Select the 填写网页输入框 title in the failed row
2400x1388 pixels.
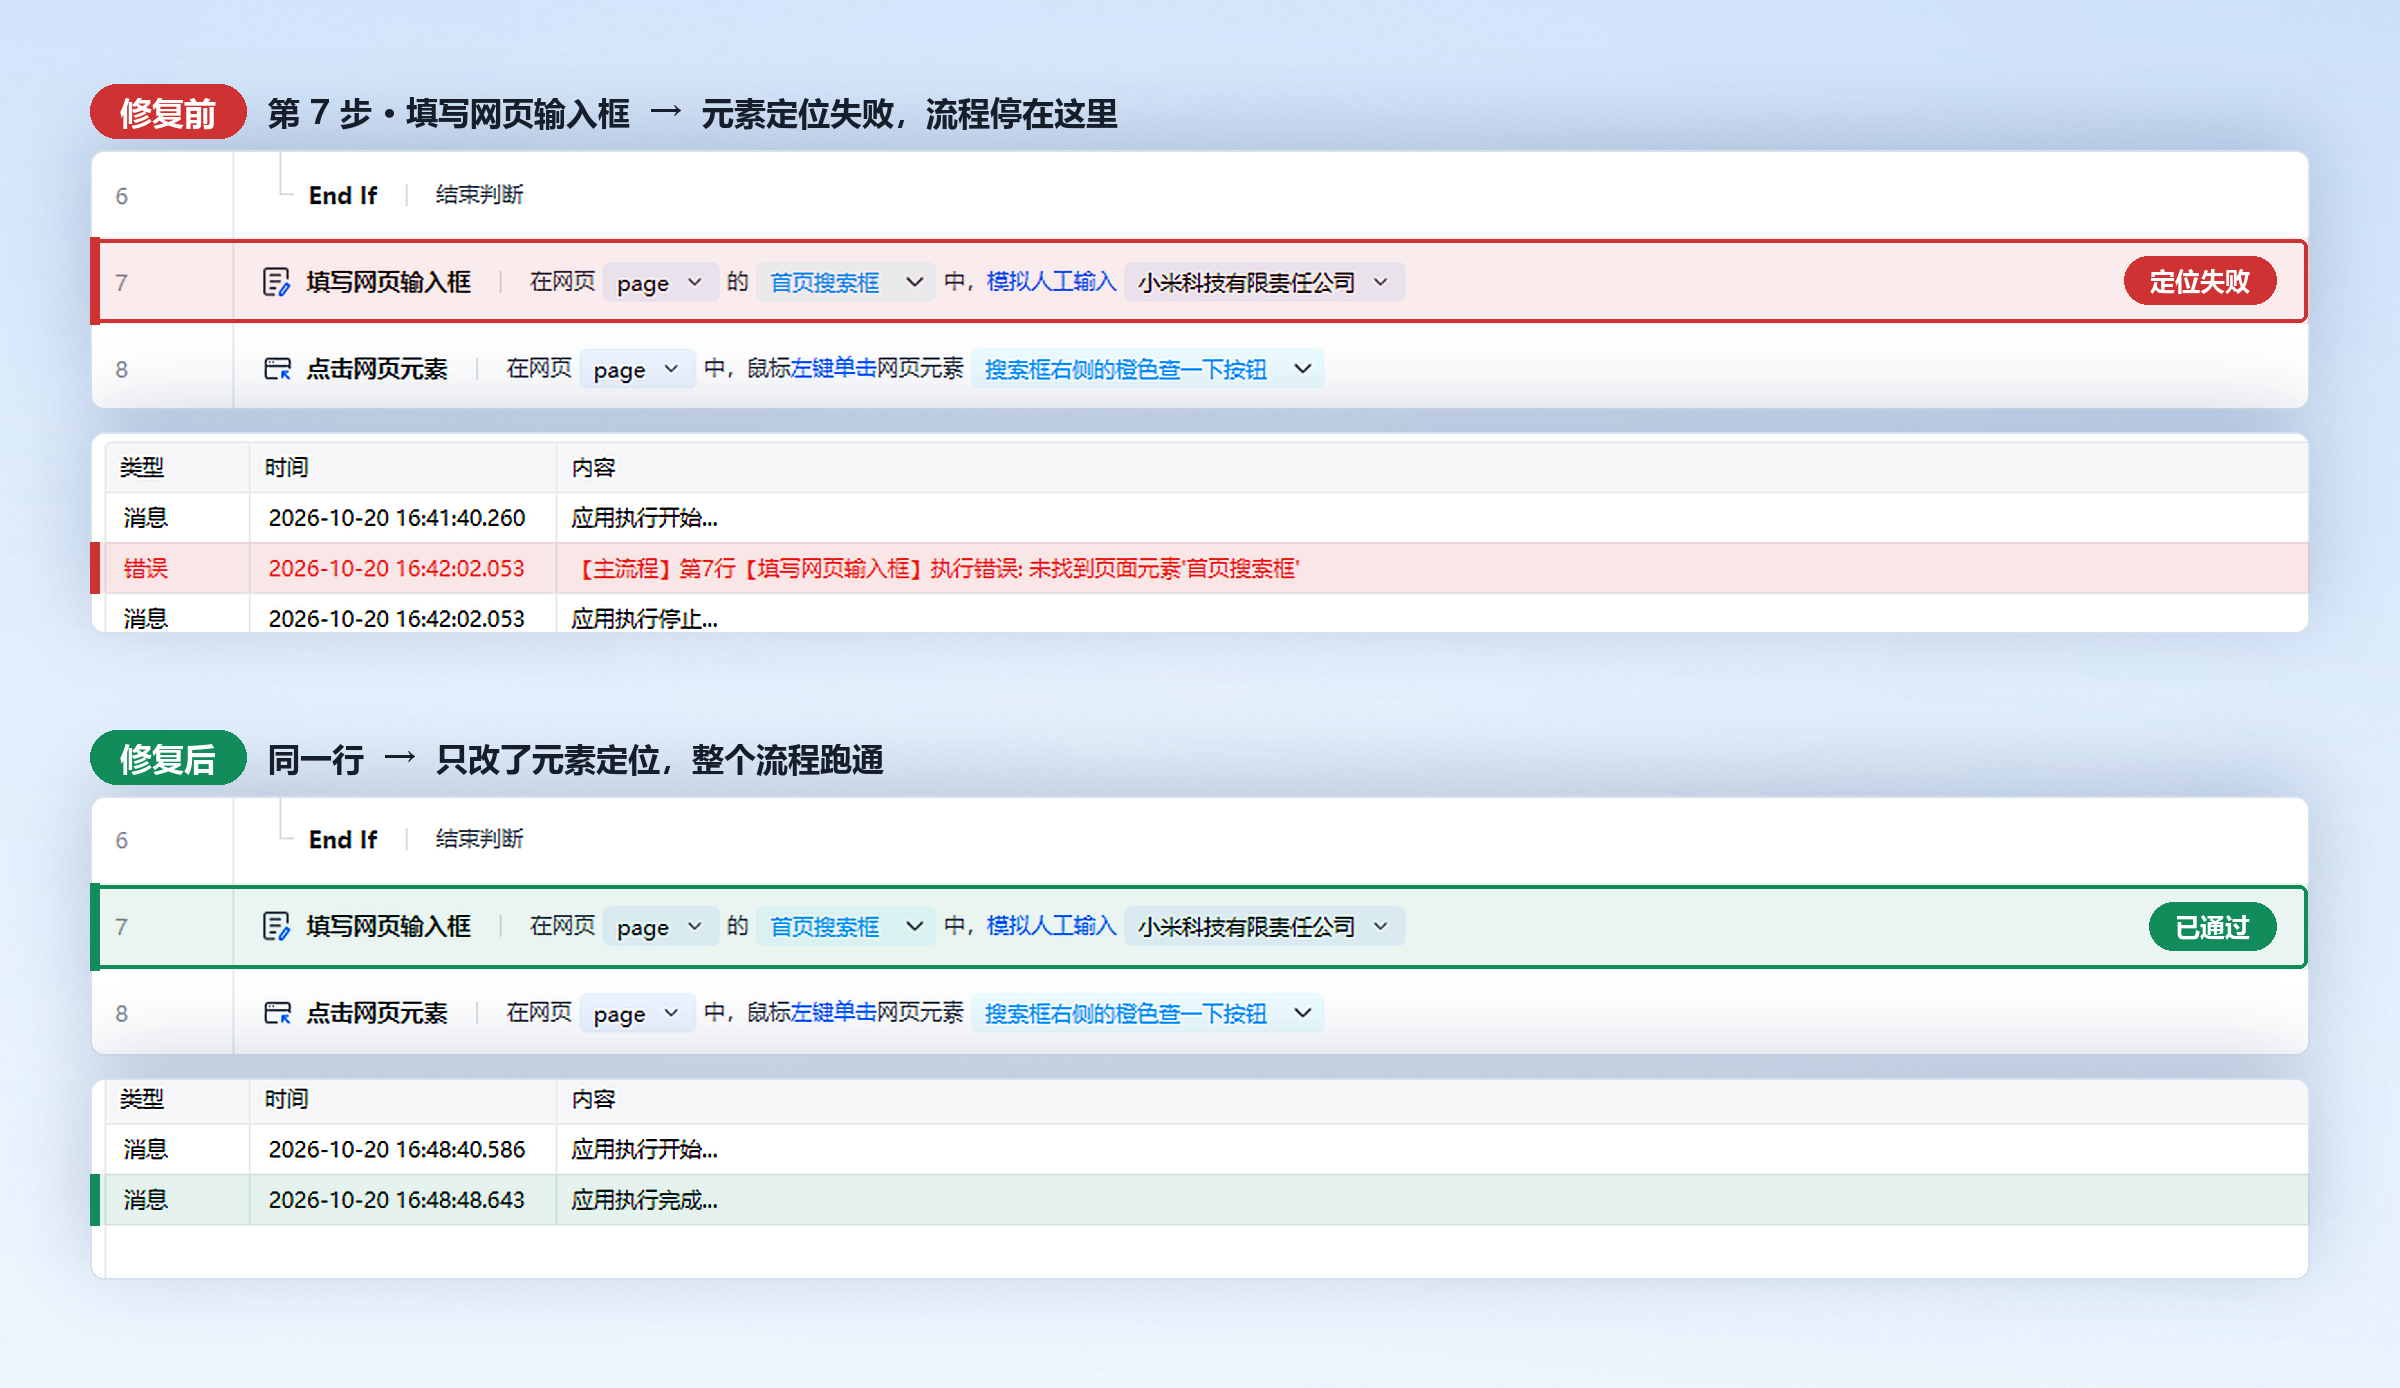[388, 282]
